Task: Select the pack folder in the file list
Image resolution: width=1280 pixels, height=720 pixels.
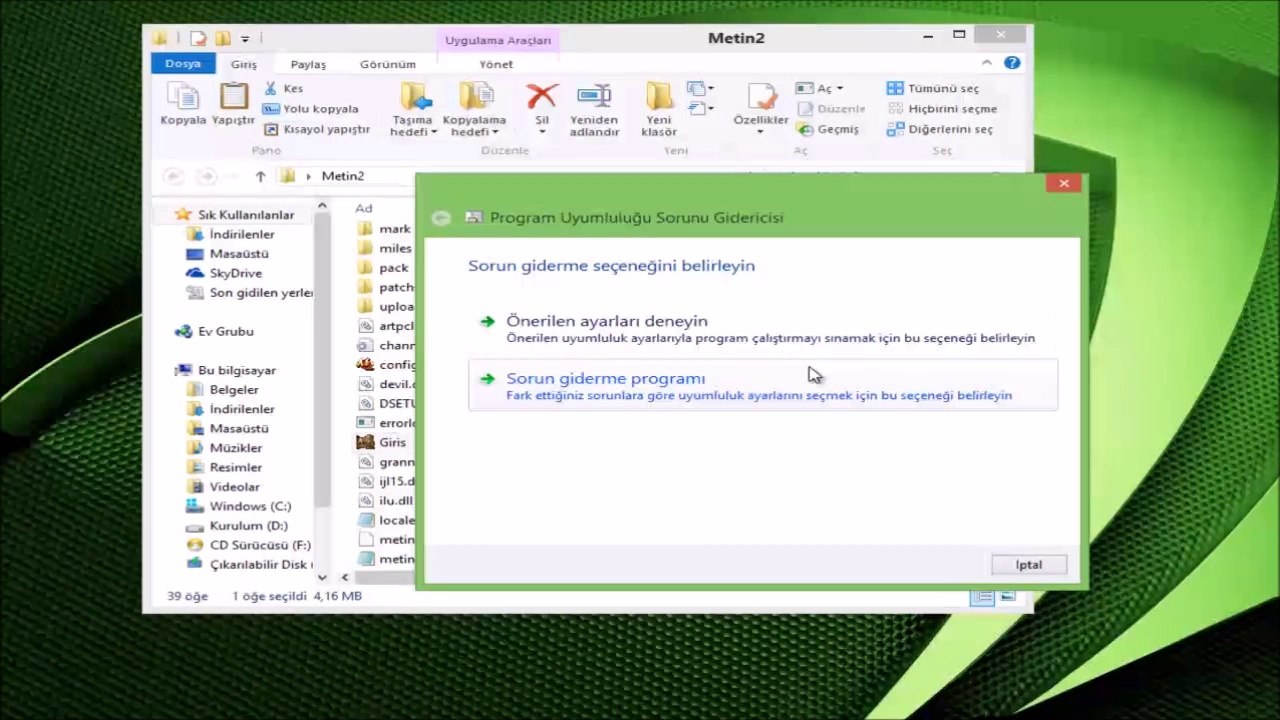Action: [x=384, y=268]
